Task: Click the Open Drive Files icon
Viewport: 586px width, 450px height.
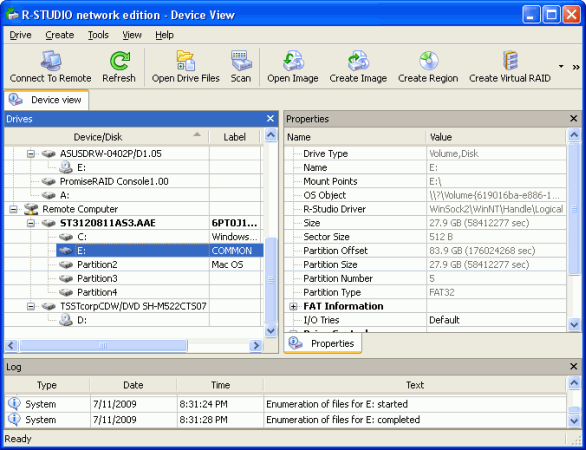Action: coord(186,61)
